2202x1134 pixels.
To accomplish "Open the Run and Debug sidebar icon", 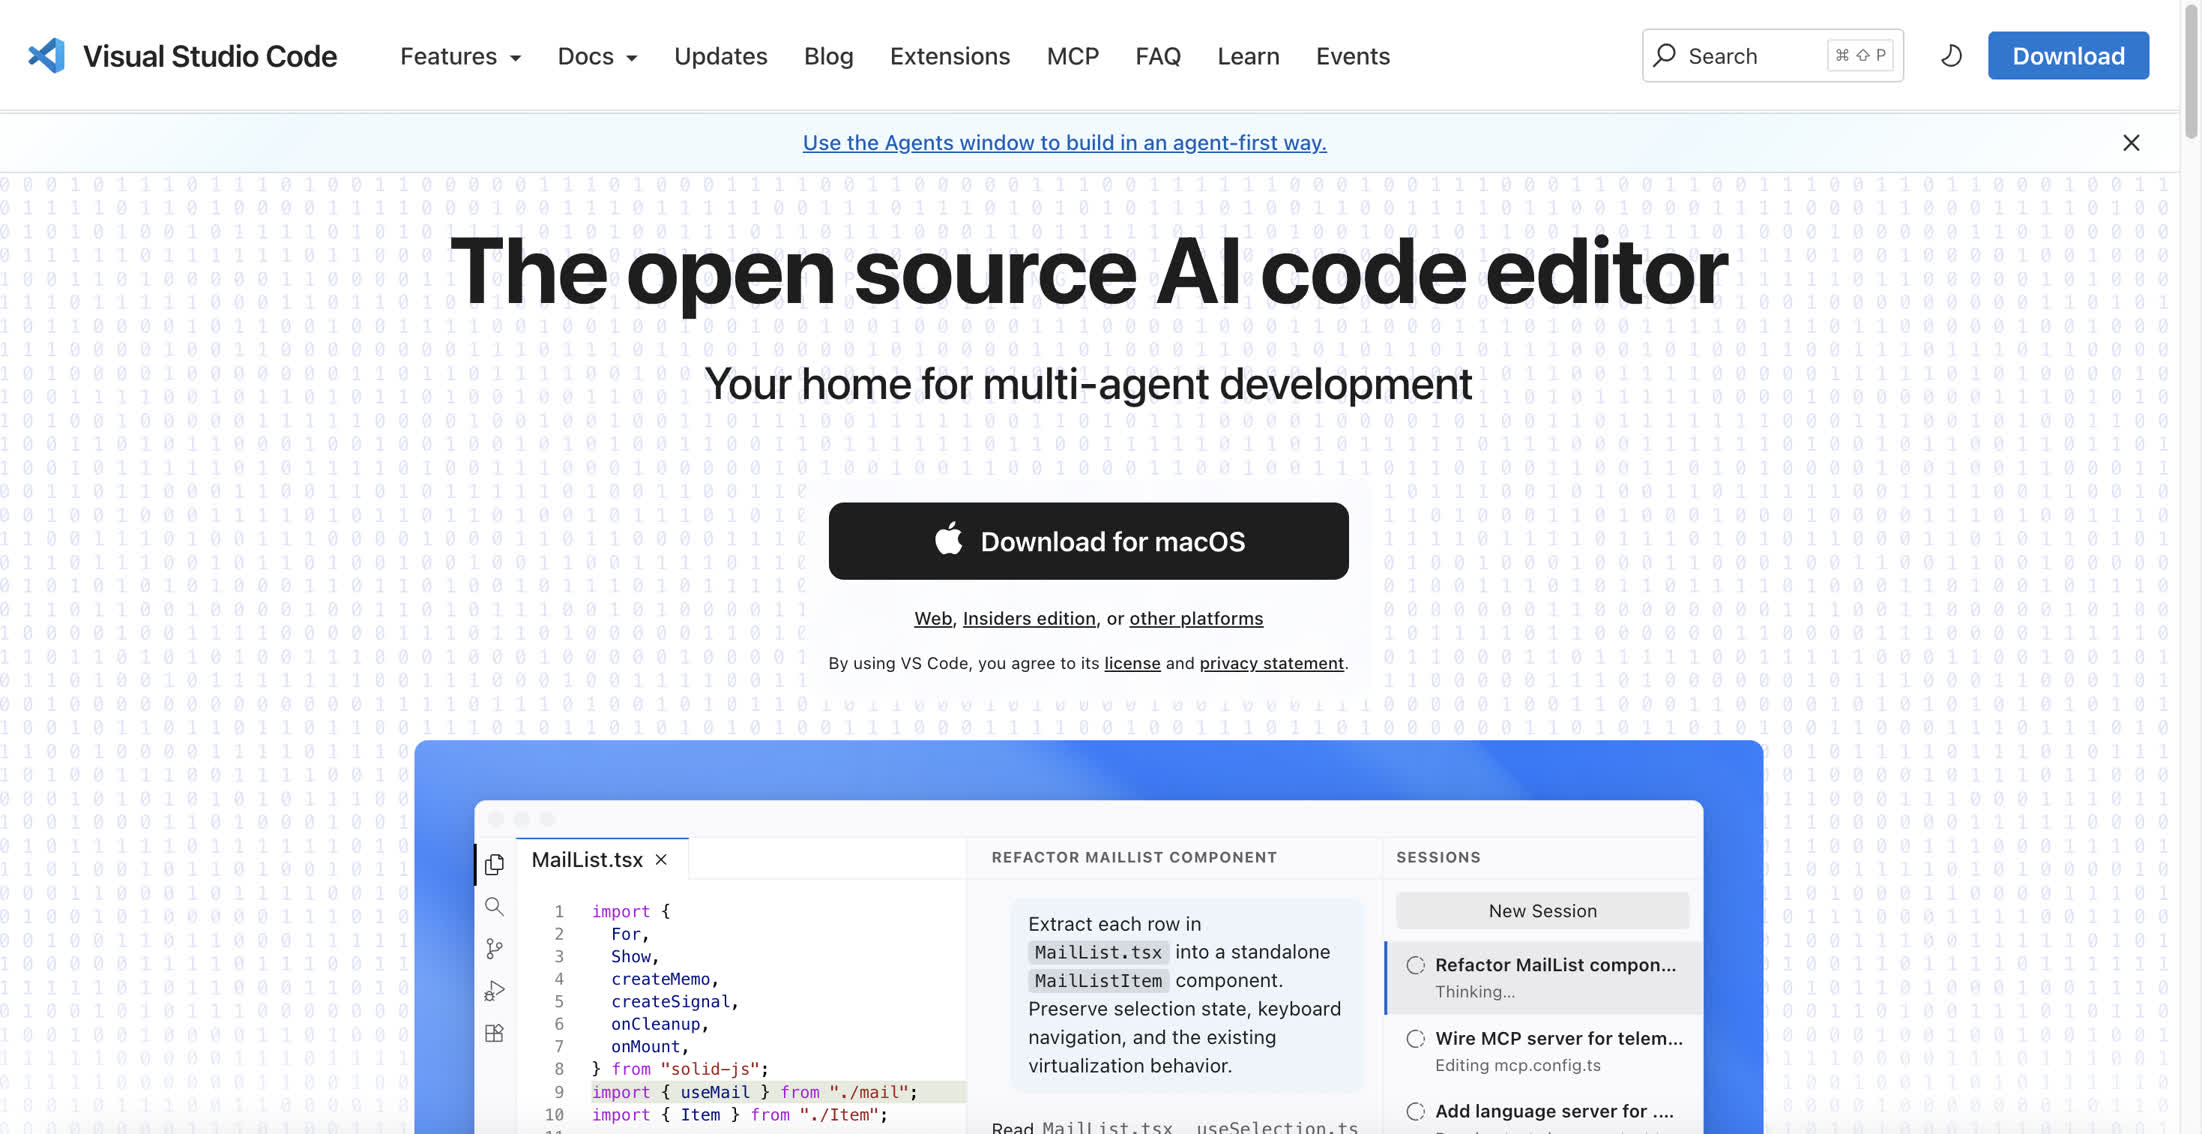I will (x=494, y=991).
